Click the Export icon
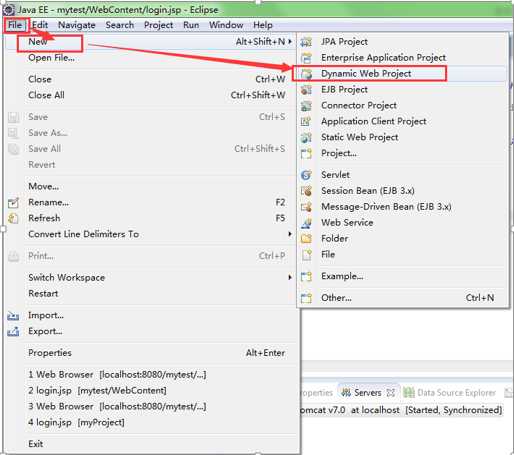 click(13, 331)
